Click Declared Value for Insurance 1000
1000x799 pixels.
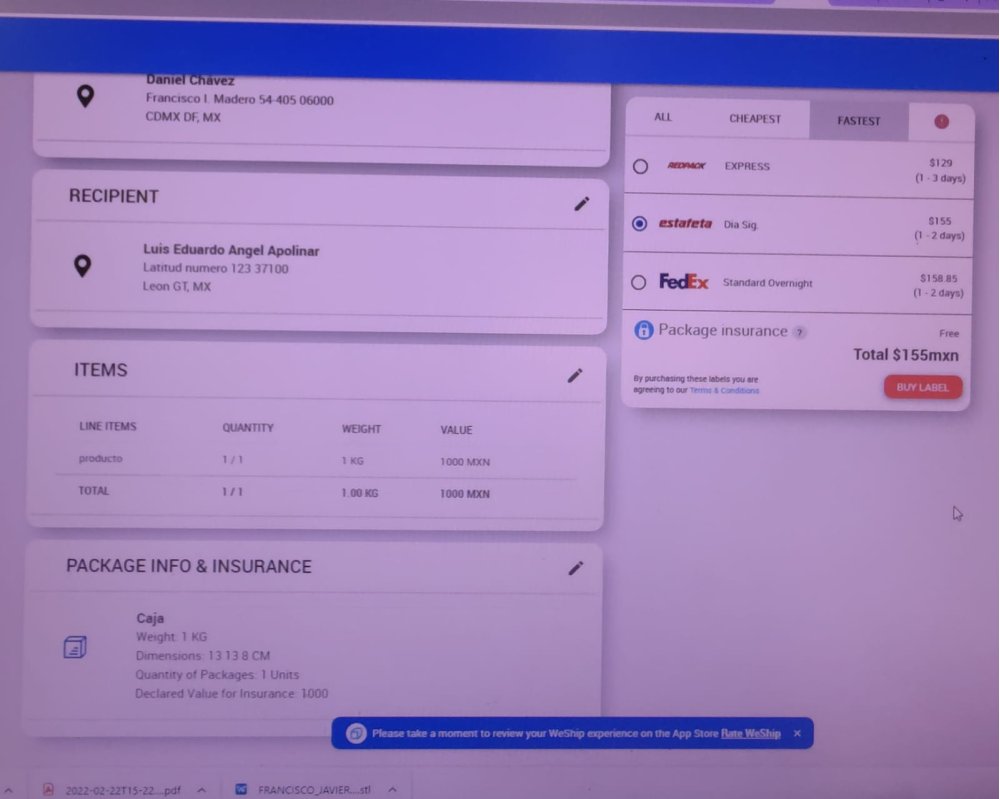coord(232,693)
